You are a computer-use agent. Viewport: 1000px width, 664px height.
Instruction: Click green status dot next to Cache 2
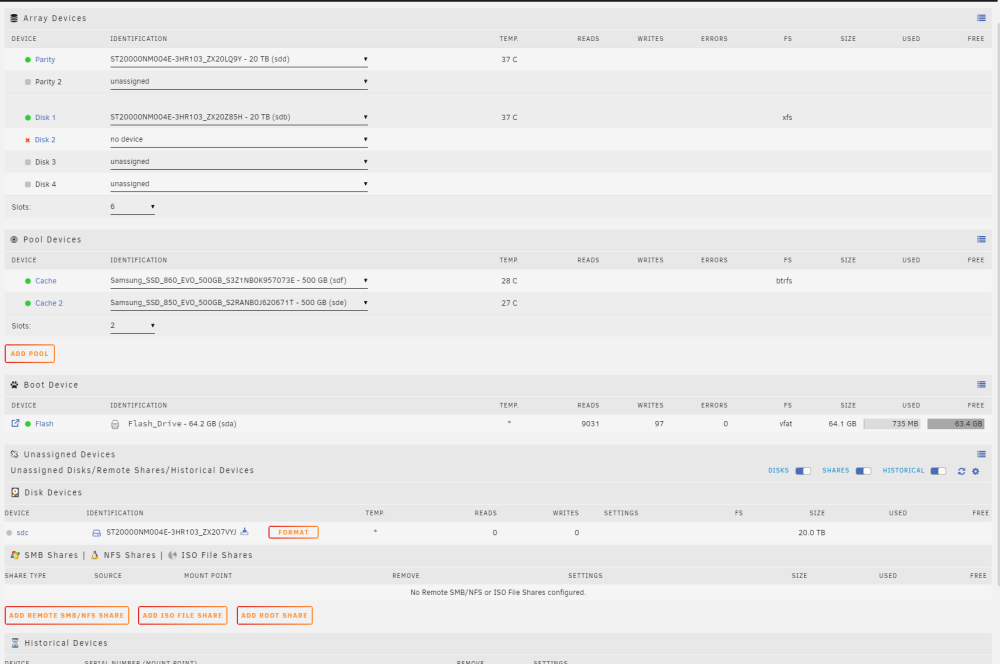[27, 303]
